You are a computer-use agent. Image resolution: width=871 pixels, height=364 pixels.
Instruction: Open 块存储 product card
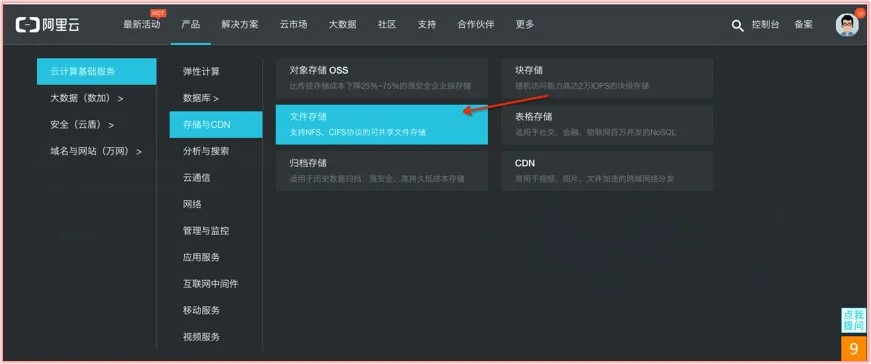[607, 78]
